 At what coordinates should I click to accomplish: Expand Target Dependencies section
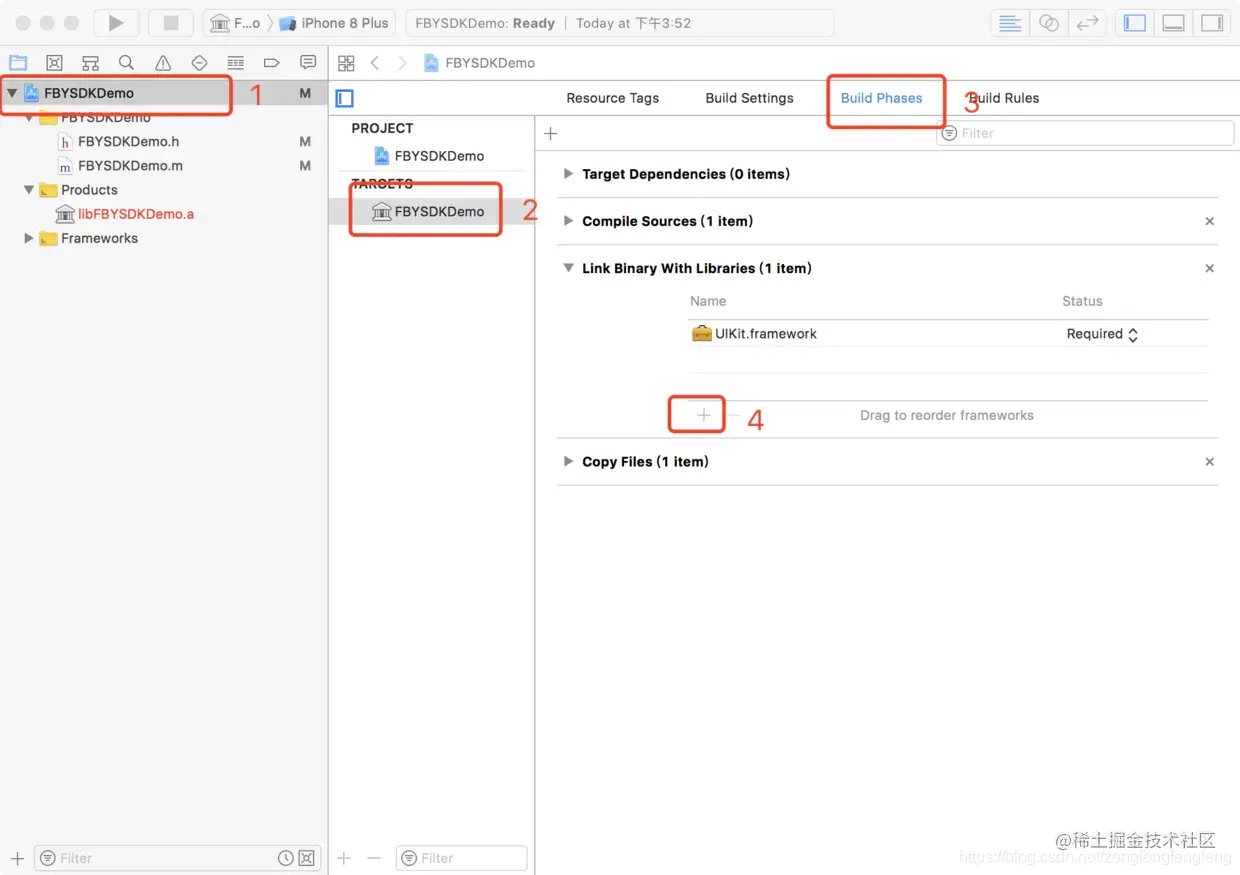click(568, 174)
